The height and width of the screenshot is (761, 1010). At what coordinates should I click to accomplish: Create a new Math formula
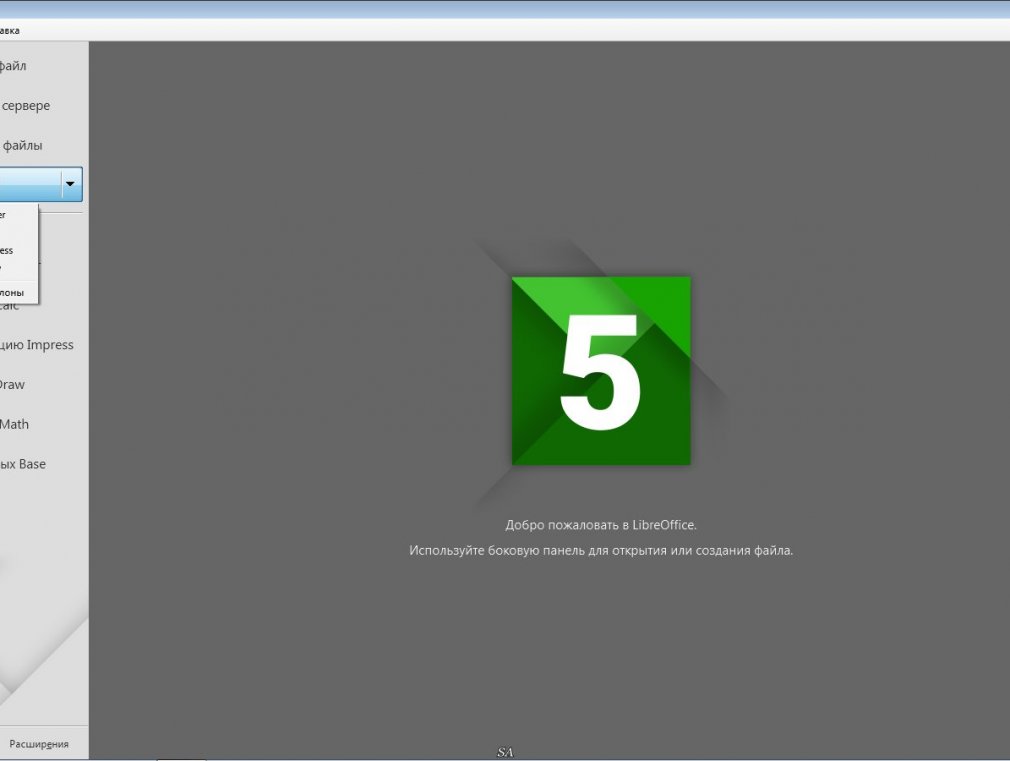pyautogui.click(x=14, y=425)
